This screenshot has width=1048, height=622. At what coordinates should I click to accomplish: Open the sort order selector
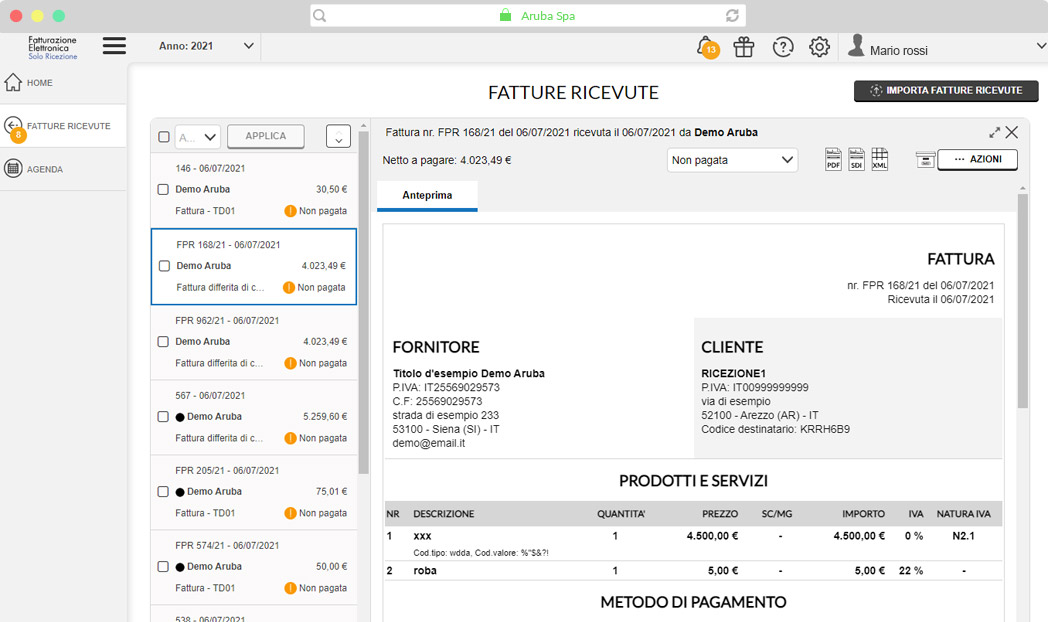pos(338,136)
